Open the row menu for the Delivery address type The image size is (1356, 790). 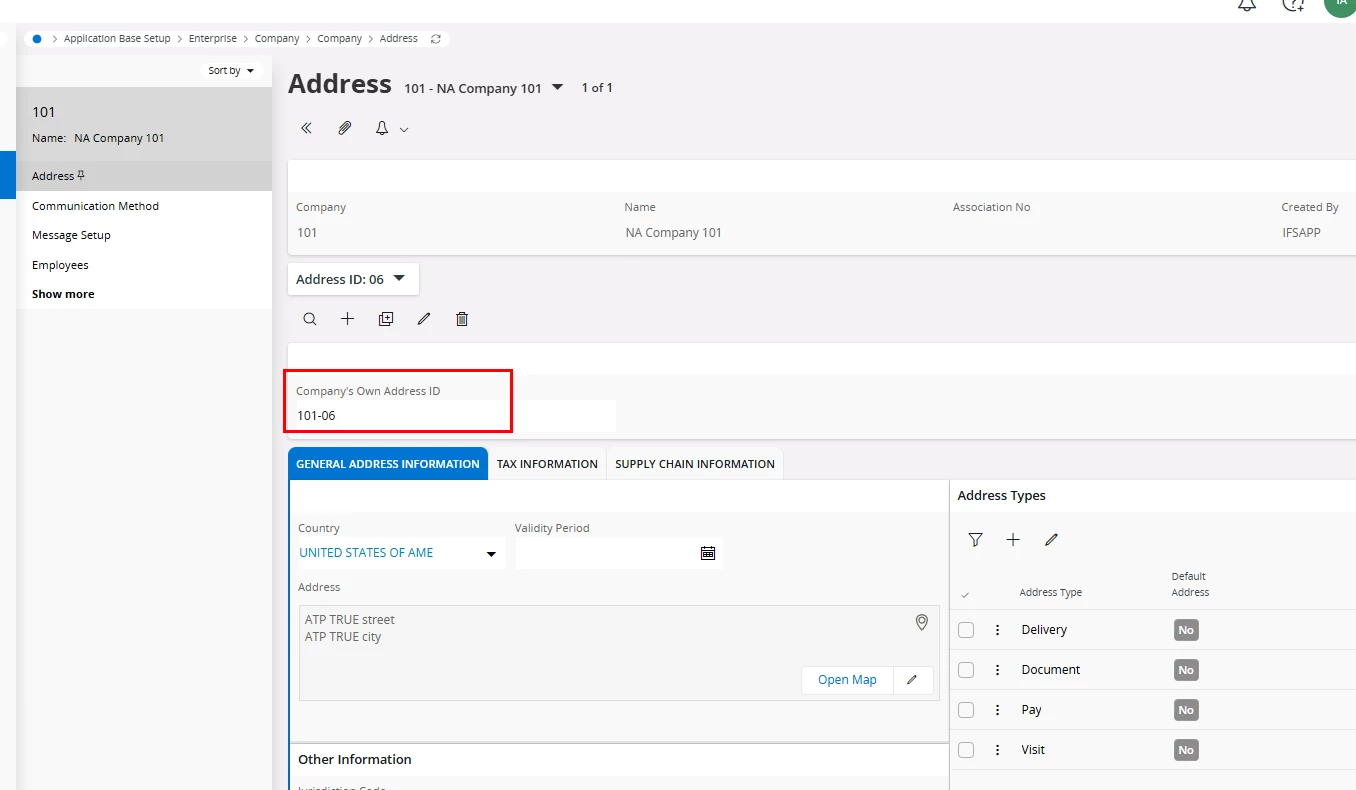(997, 630)
